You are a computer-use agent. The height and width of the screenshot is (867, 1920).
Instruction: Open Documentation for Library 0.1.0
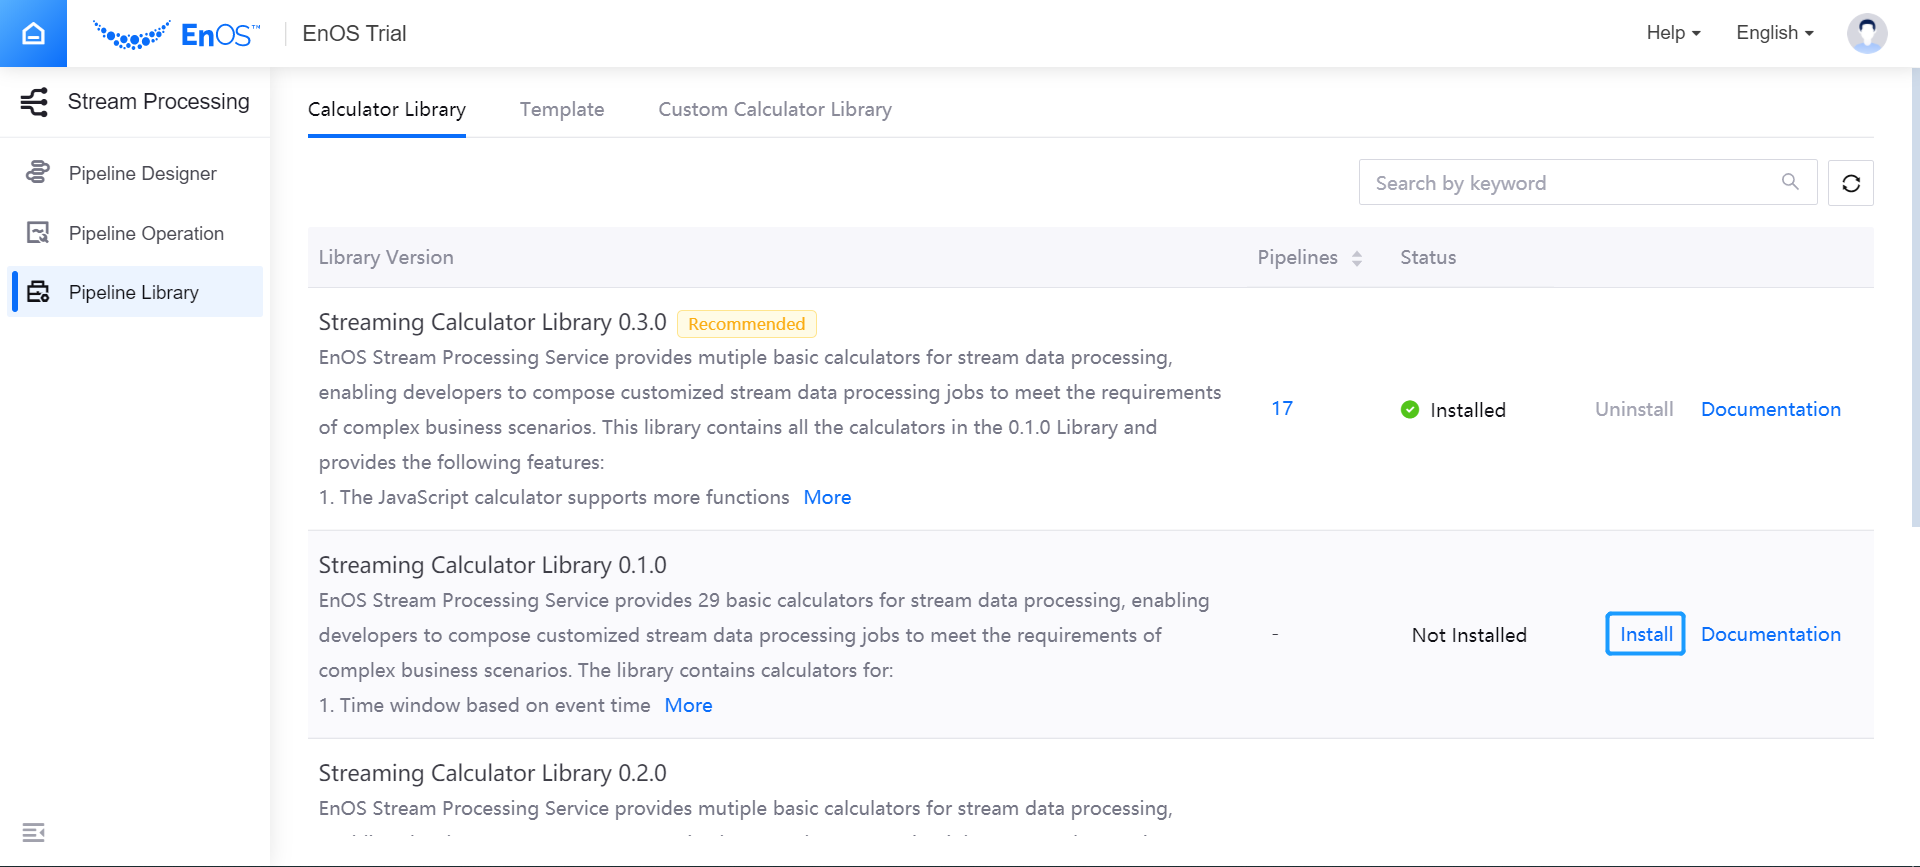coord(1770,634)
